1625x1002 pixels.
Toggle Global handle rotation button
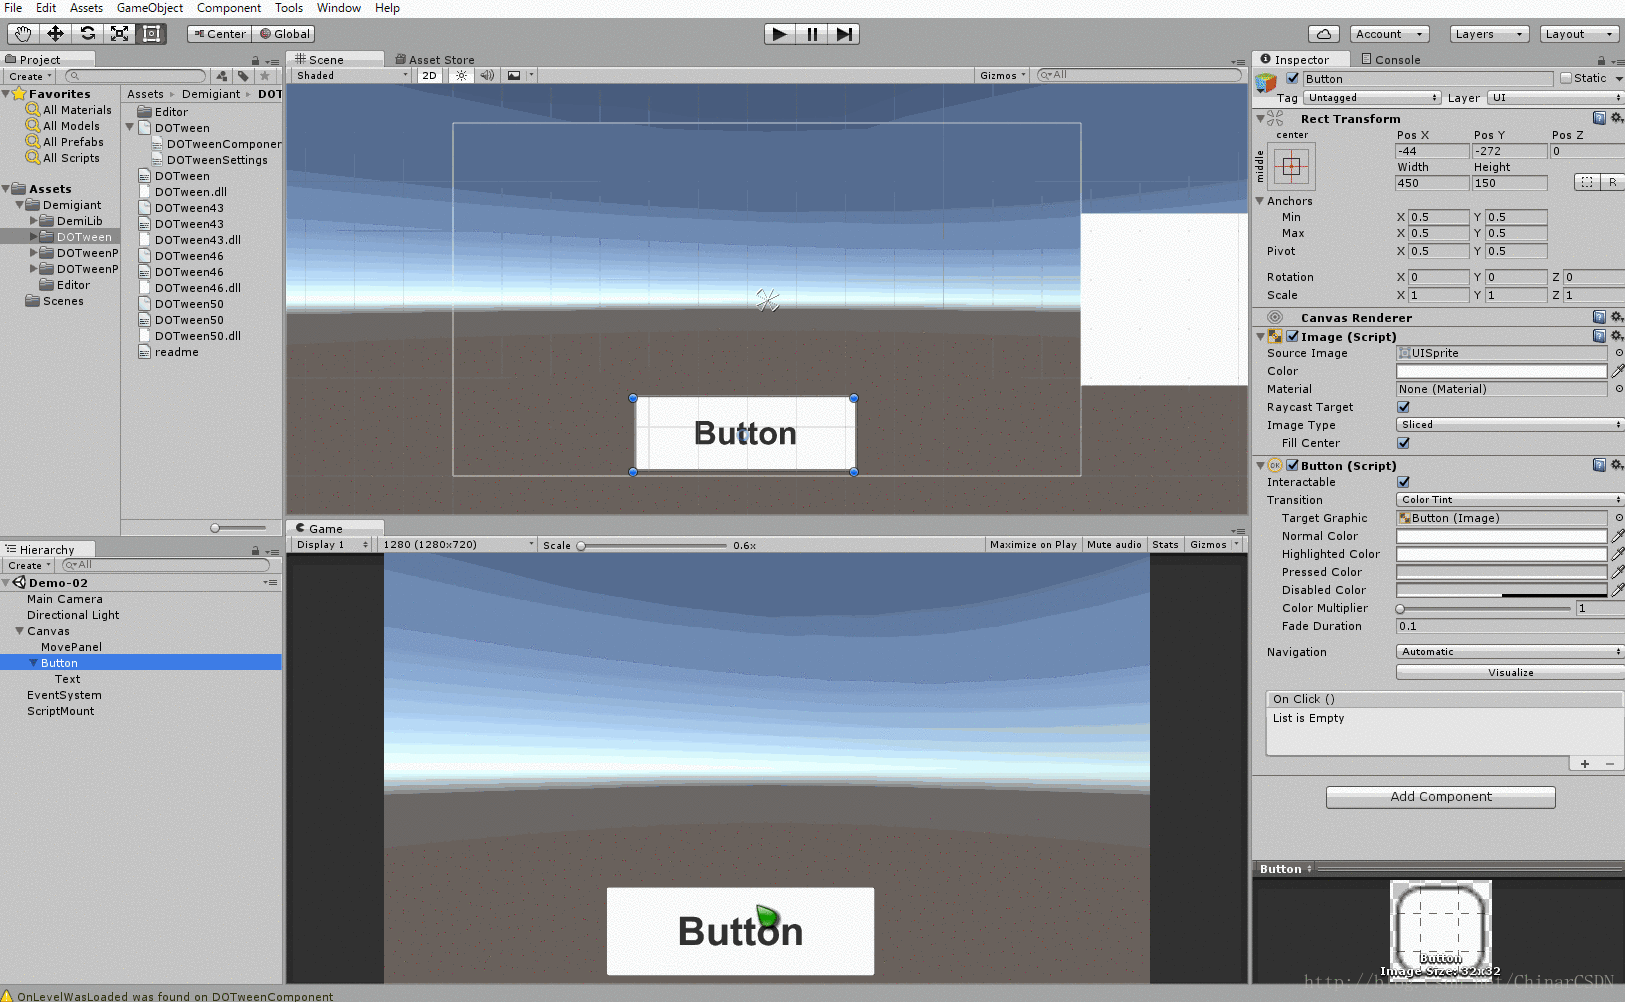[284, 34]
